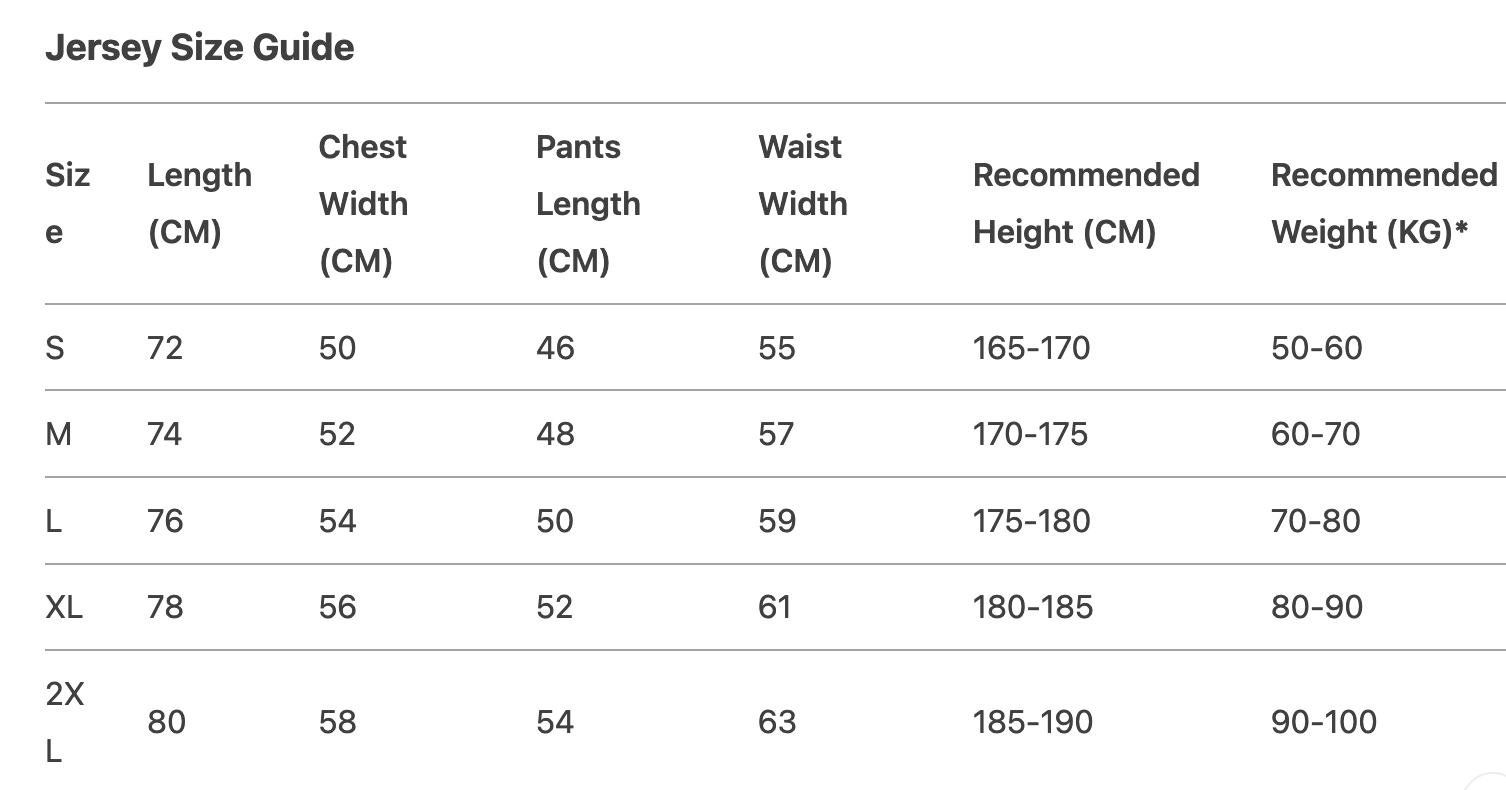Click the Recommended Height (CM) header

point(1086,203)
